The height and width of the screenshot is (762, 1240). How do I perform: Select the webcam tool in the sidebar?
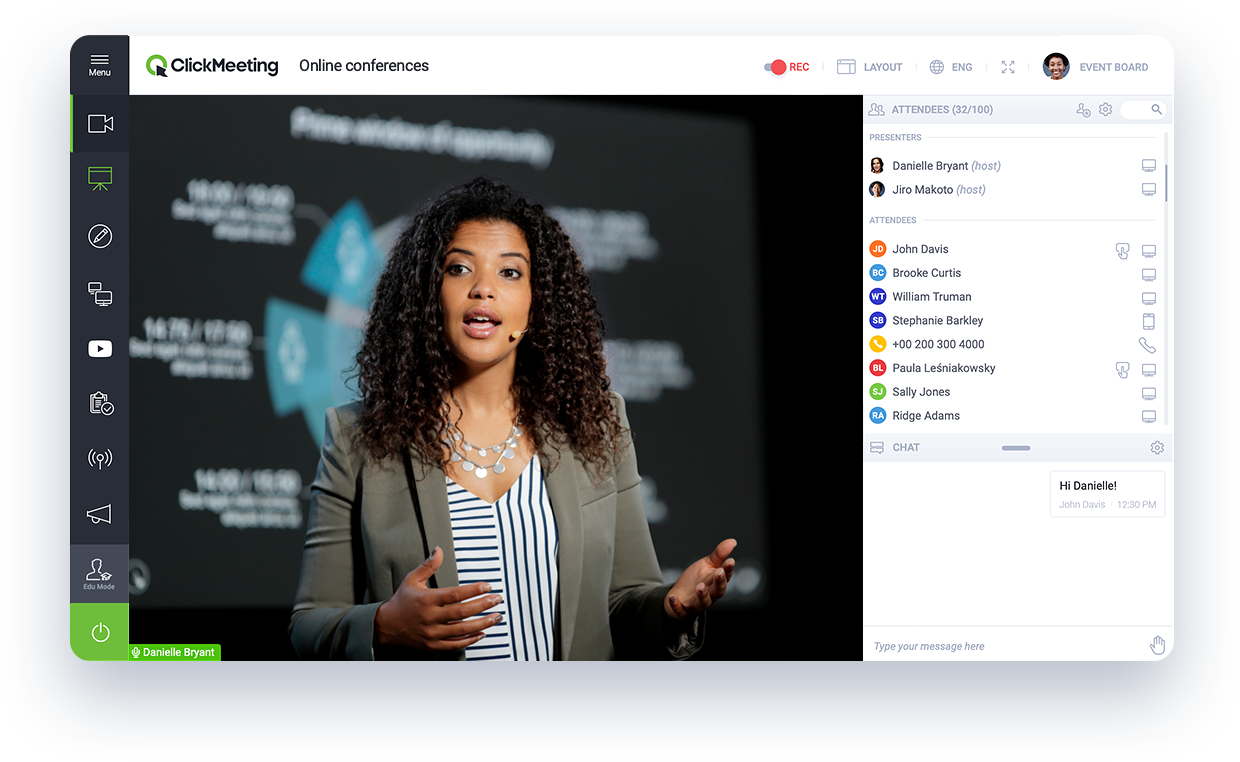99,123
